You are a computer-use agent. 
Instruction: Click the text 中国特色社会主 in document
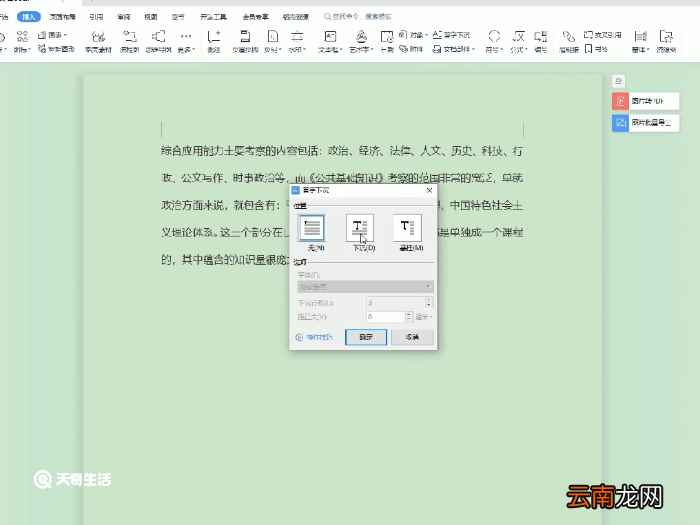[486, 205]
